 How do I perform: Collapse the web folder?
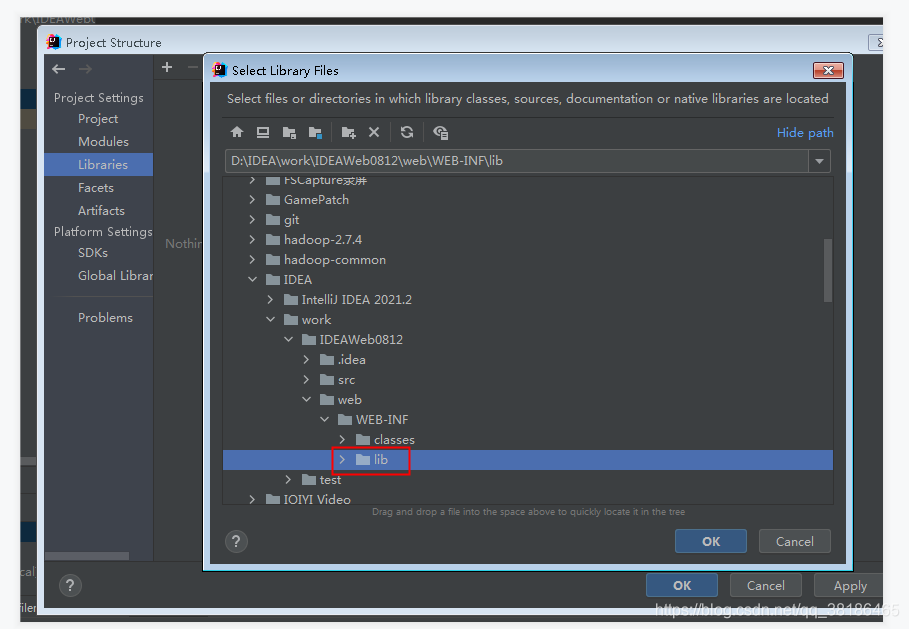tap(306, 399)
